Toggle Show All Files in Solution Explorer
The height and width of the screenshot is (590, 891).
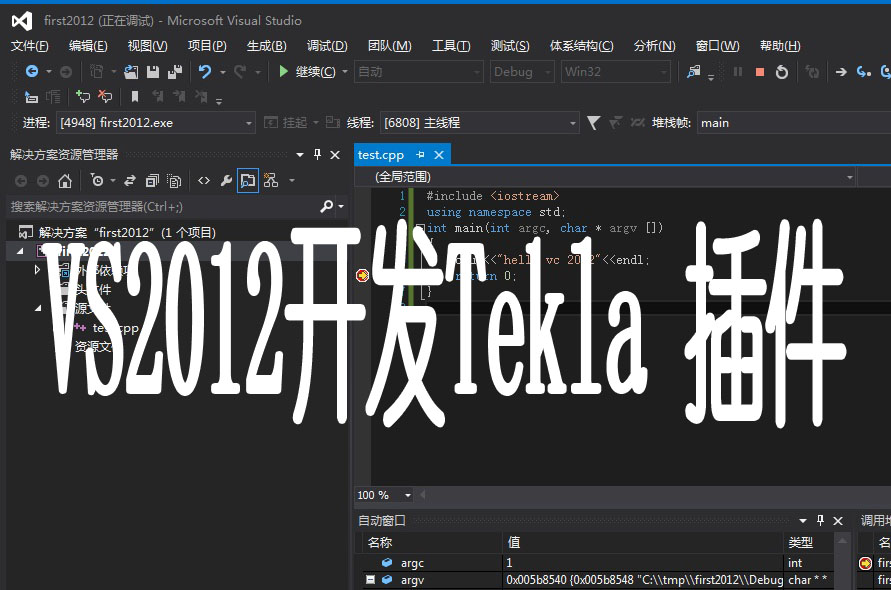[174, 181]
